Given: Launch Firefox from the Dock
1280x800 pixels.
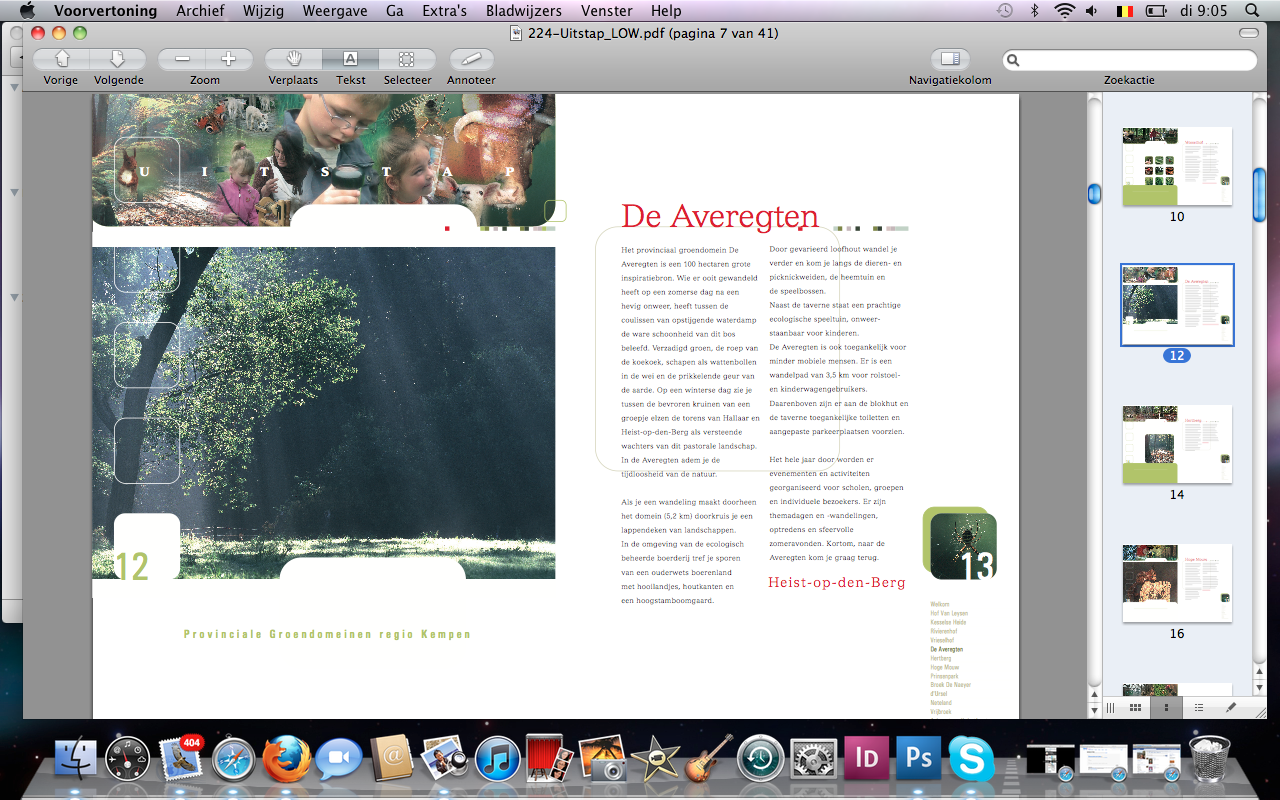Looking at the screenshot, I should (x=287, y=760).
